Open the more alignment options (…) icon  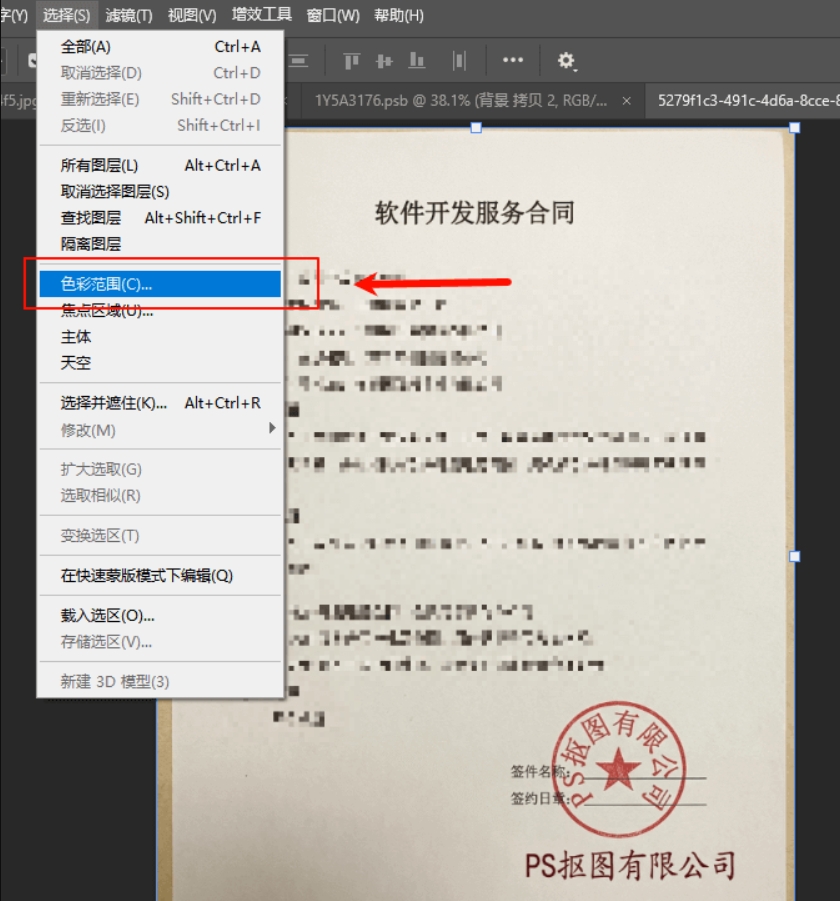[513, 61]
